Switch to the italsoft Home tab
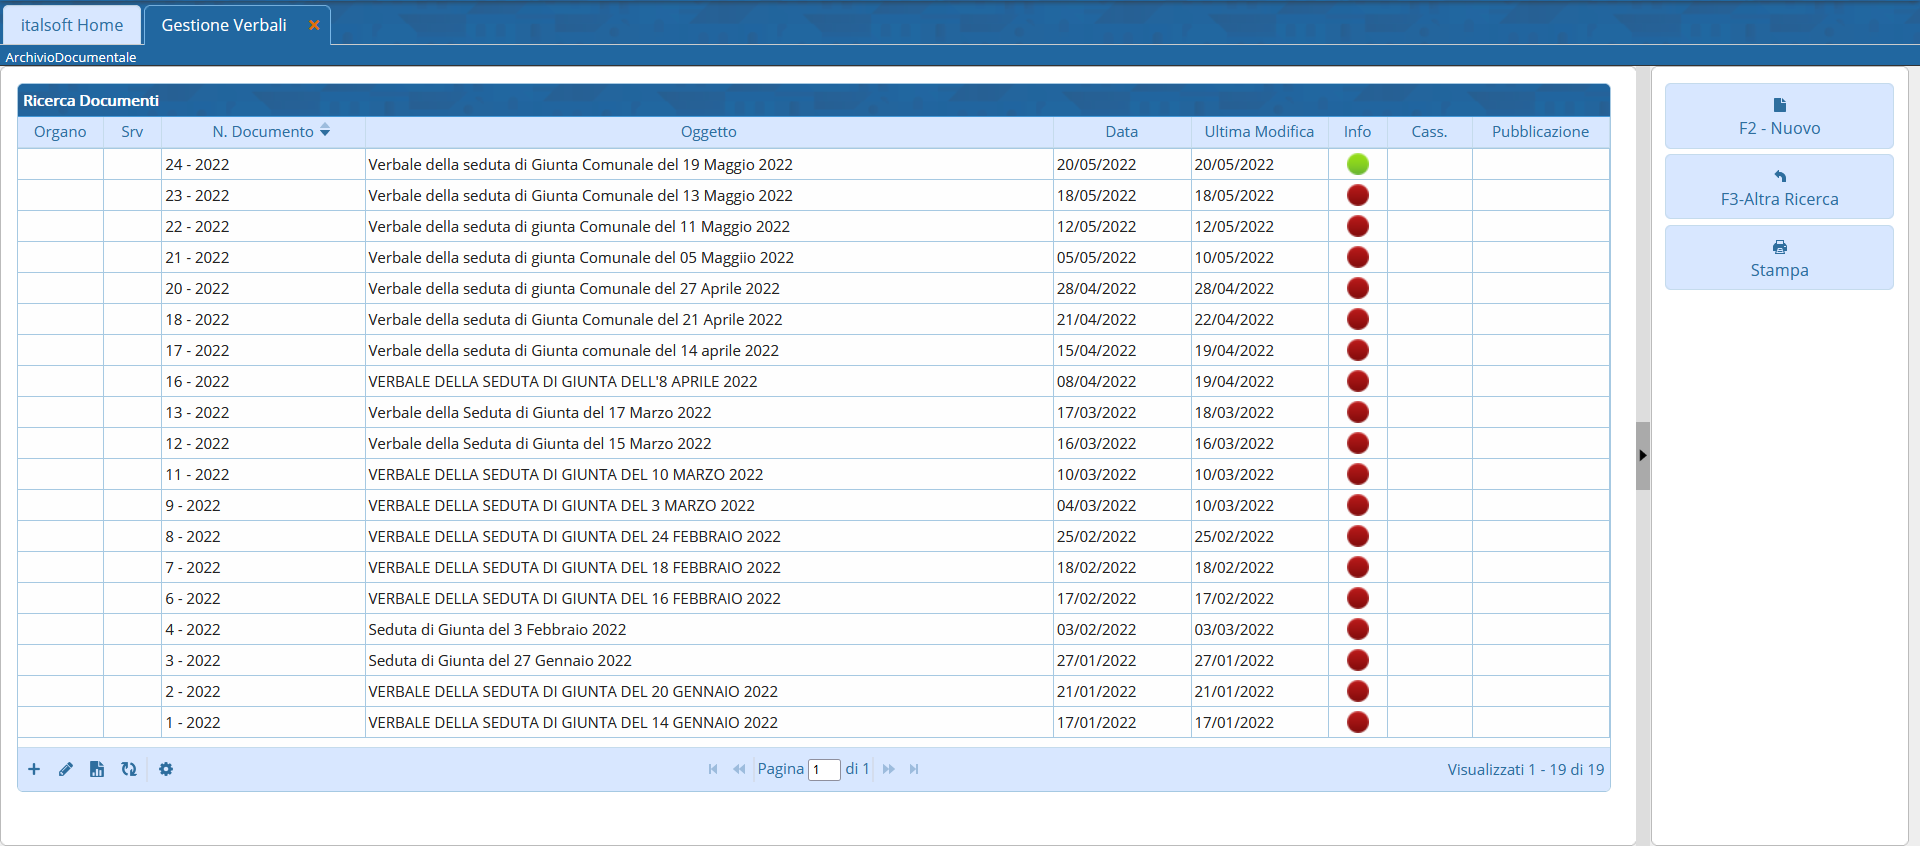The image size is (1920, 846). pos(72,25)
